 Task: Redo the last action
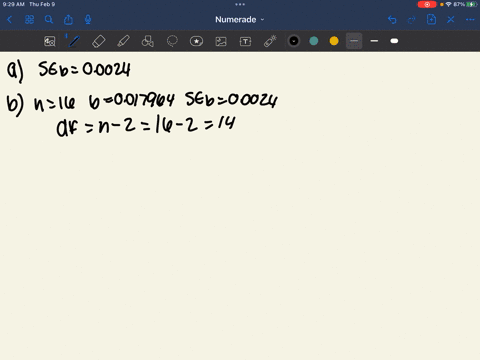point(412,20)
